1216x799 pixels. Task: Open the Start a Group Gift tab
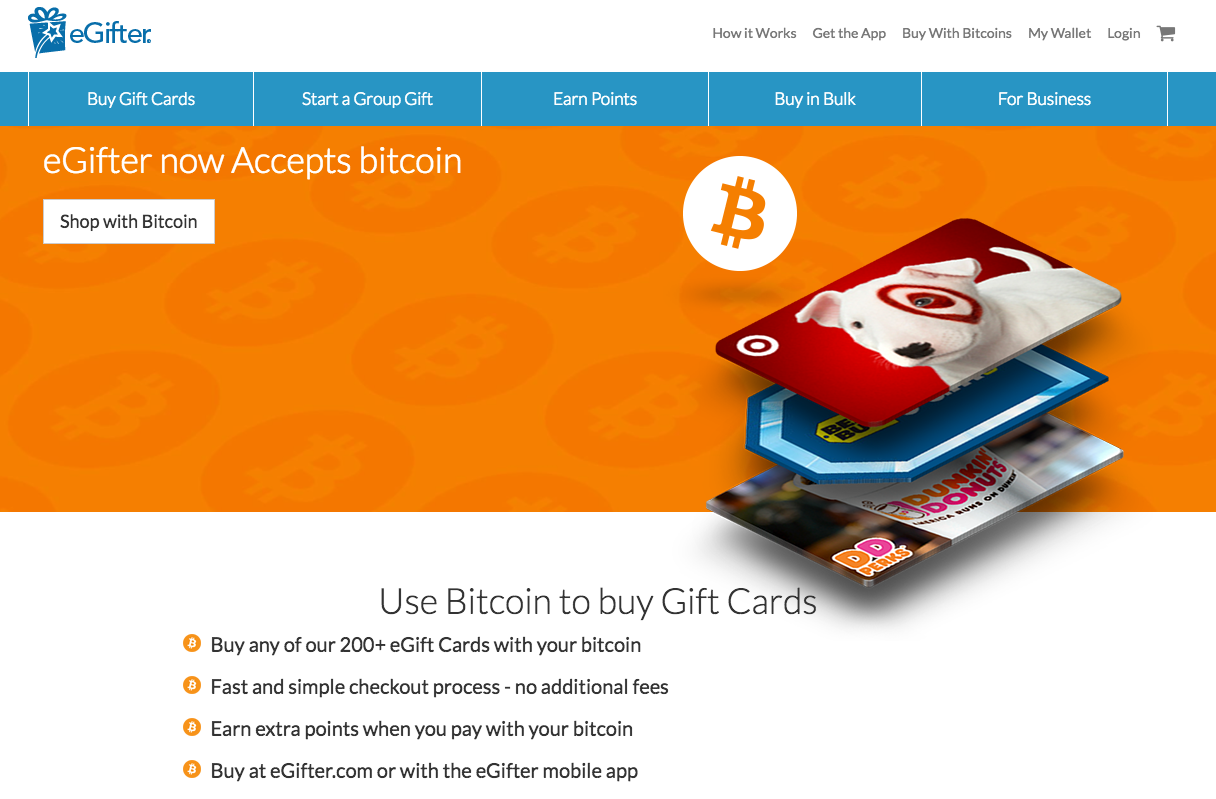tap(367, 99)
